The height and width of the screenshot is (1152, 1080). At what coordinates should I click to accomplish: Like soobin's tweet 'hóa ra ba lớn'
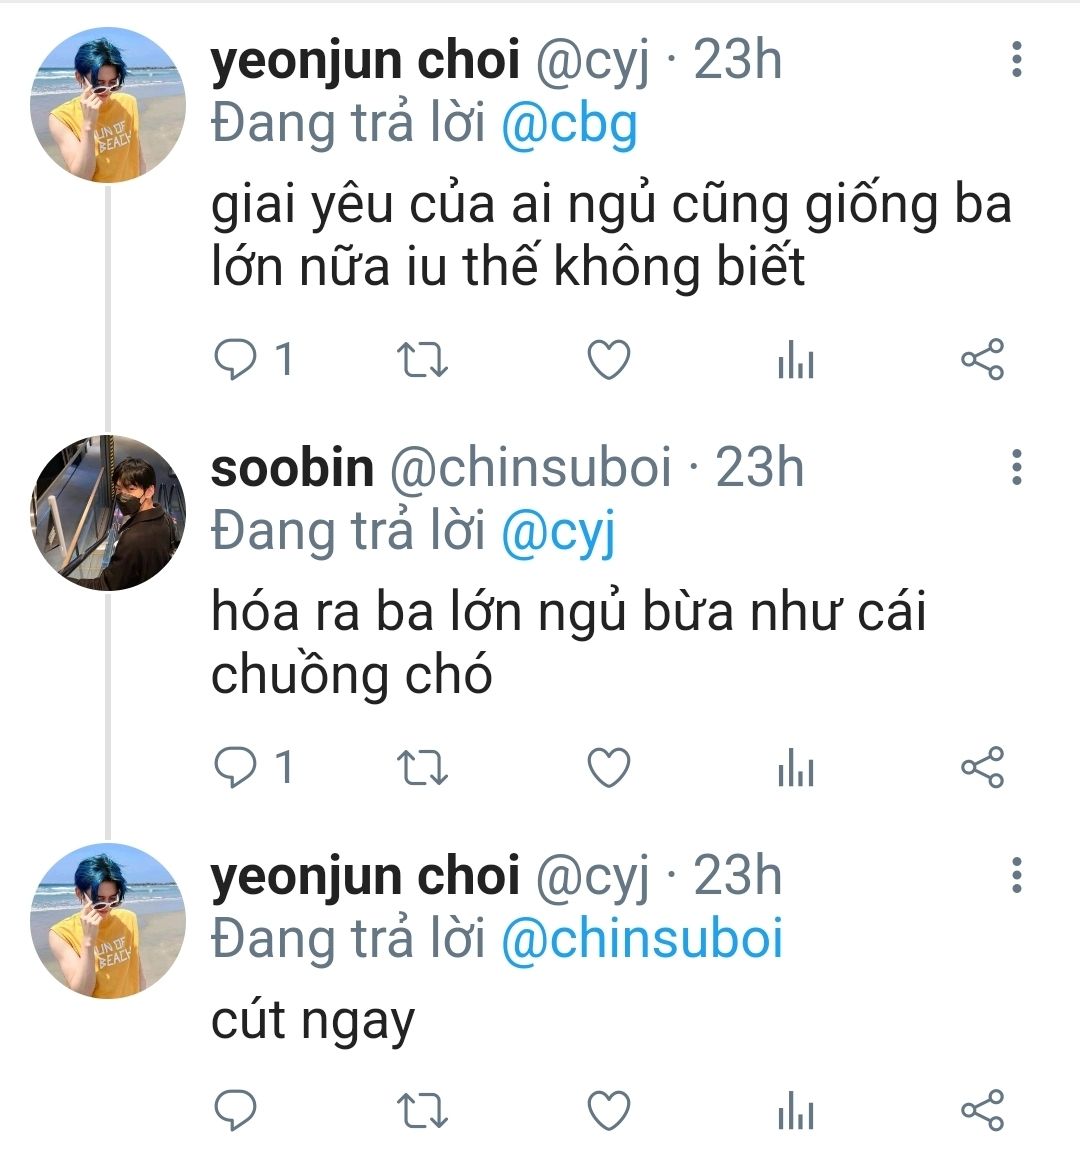608,768
